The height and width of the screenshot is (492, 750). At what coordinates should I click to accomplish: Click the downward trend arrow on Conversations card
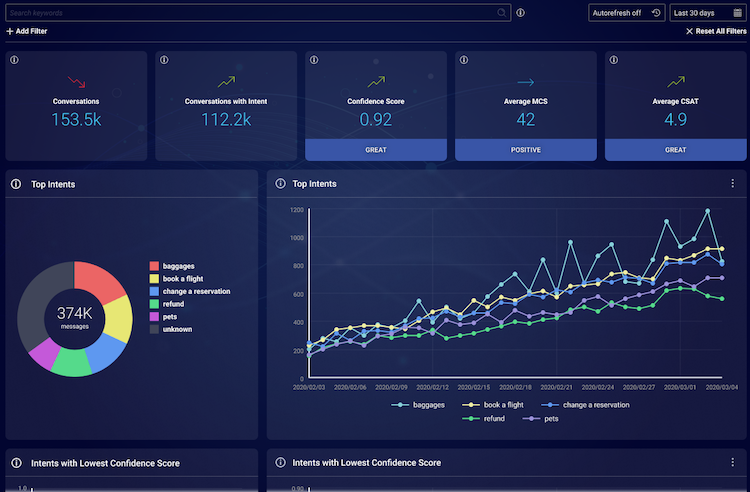(x=76, y=82)
